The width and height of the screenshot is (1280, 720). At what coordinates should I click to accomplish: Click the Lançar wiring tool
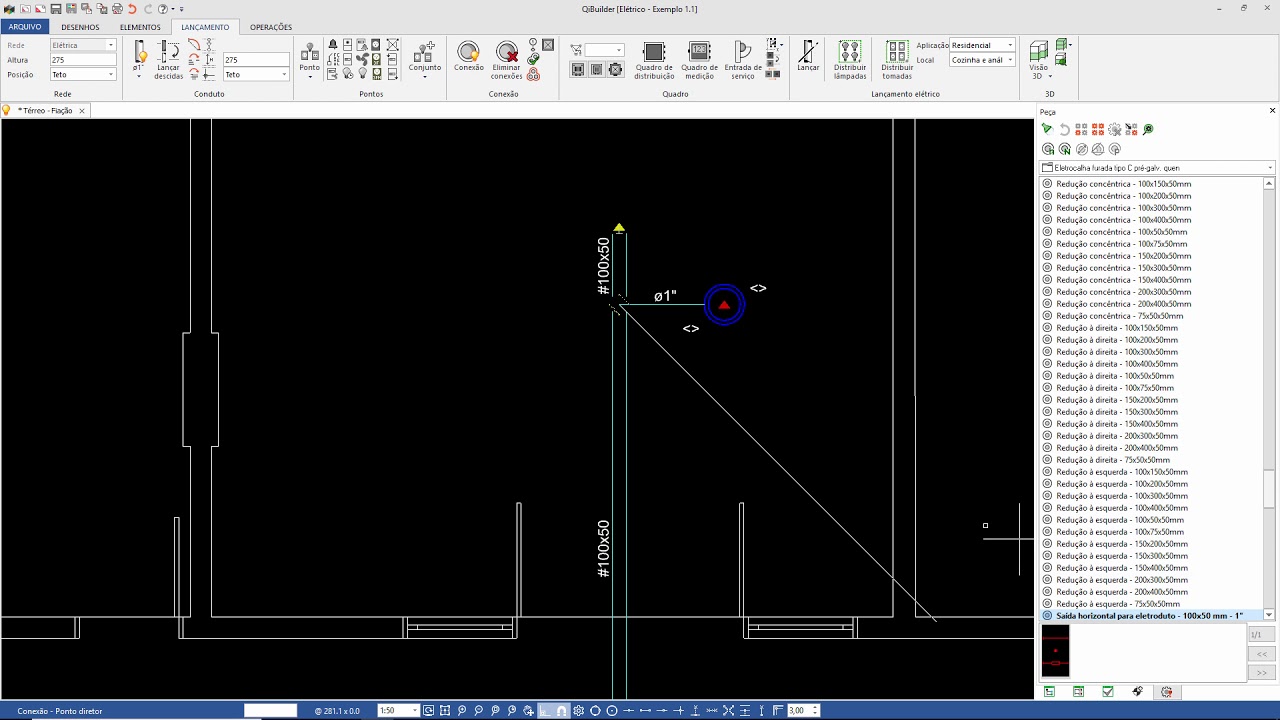pos(808,56)
